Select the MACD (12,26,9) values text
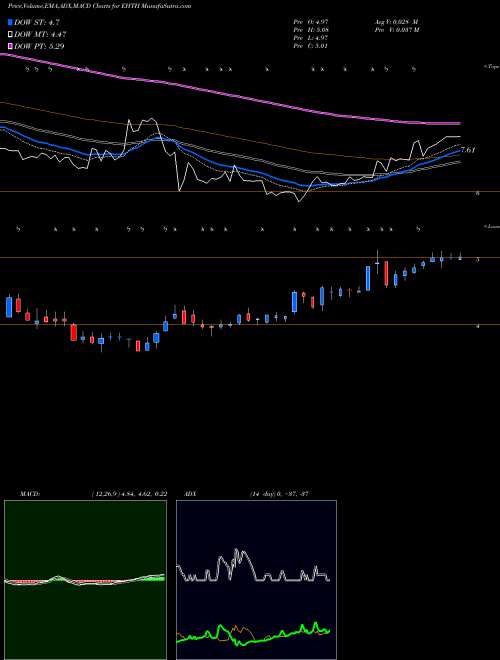The width and height of the screenshot is (500, 660). pos(129,493)
